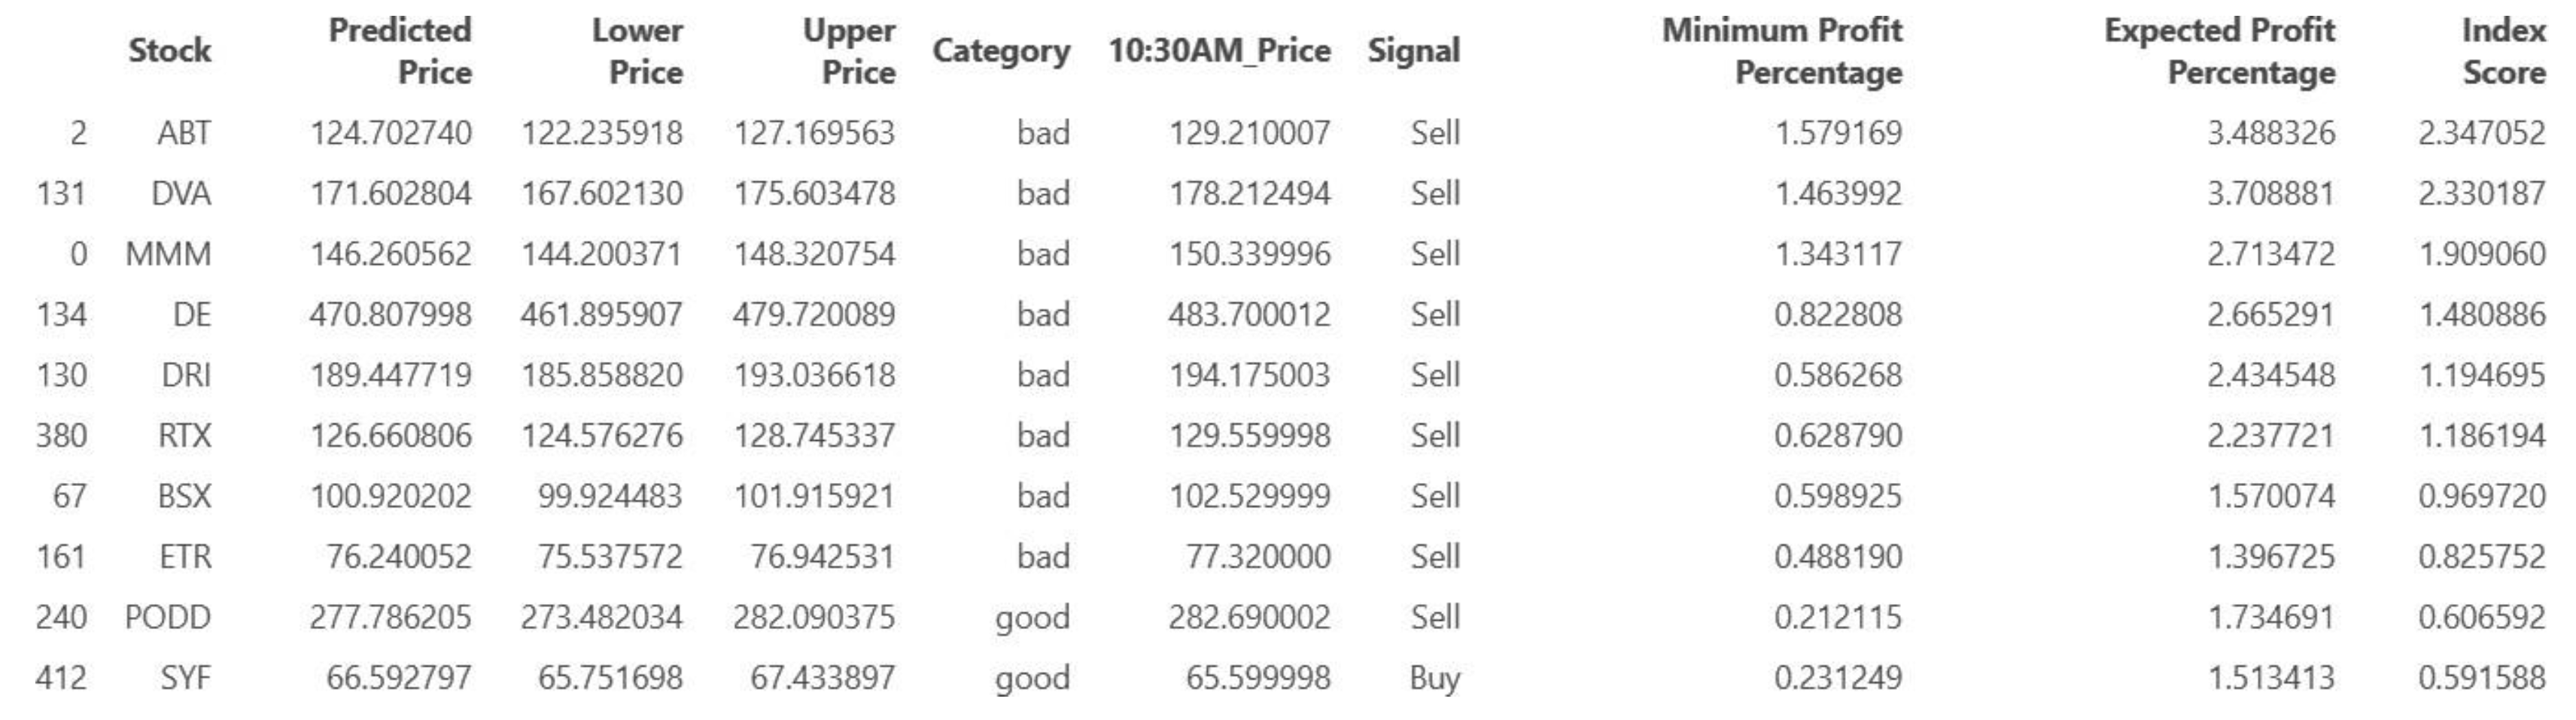Click the Buy signal for SYF
Screen dimensions: 2576x720
[x=1434, y=678]
